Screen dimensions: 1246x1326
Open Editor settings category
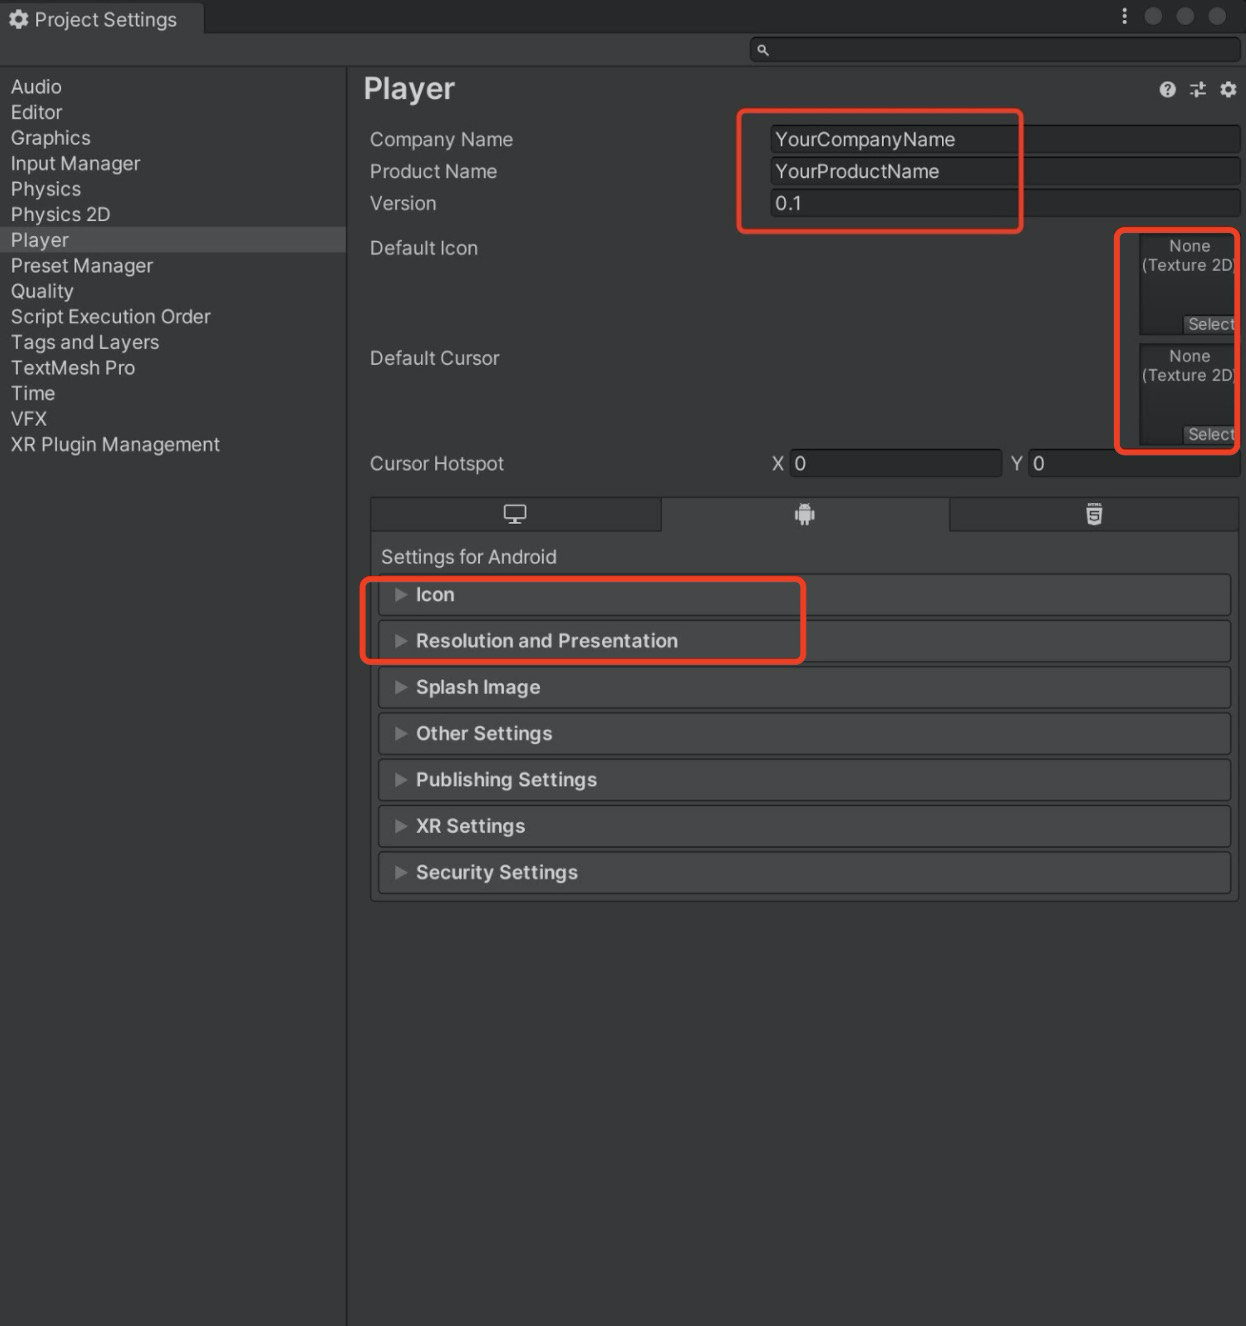click(x=173, y=112)
